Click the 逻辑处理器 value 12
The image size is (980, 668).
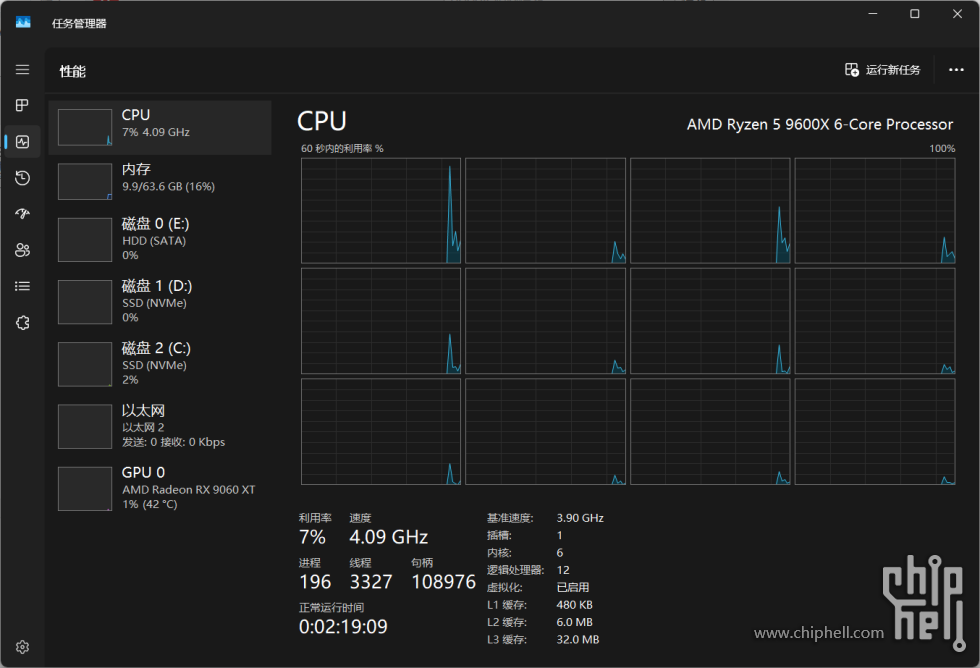(563, 570)
